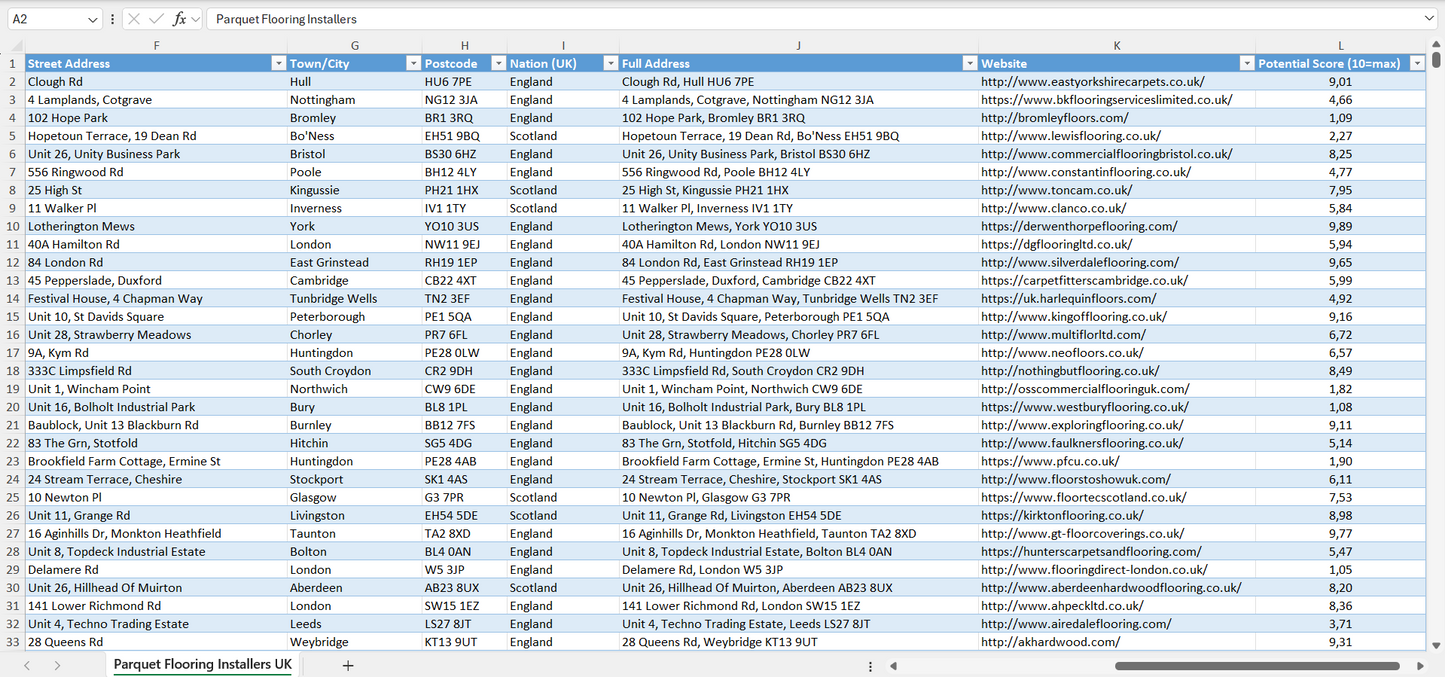Click the Cancel X icon in formula bar
1445x677 pixels.
tap(134, 19)
